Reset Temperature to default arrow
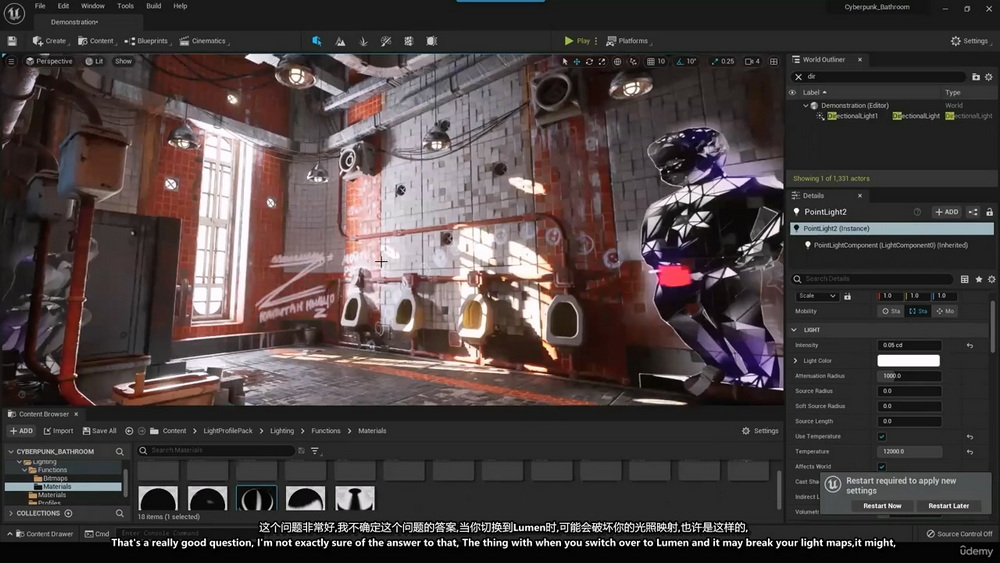 point(970,451)
